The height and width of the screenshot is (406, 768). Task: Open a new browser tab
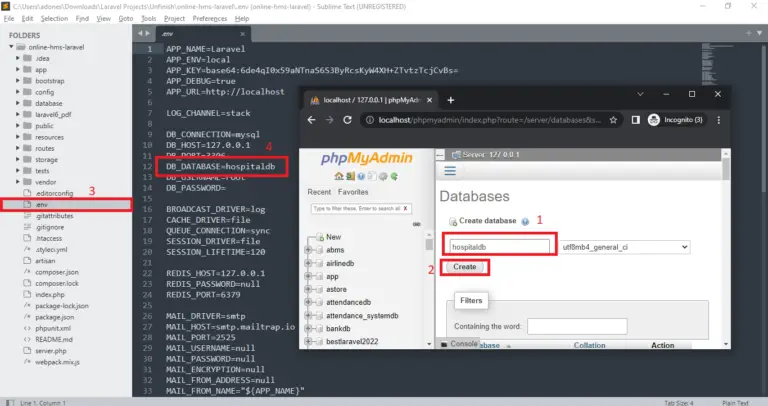[450, 100]
